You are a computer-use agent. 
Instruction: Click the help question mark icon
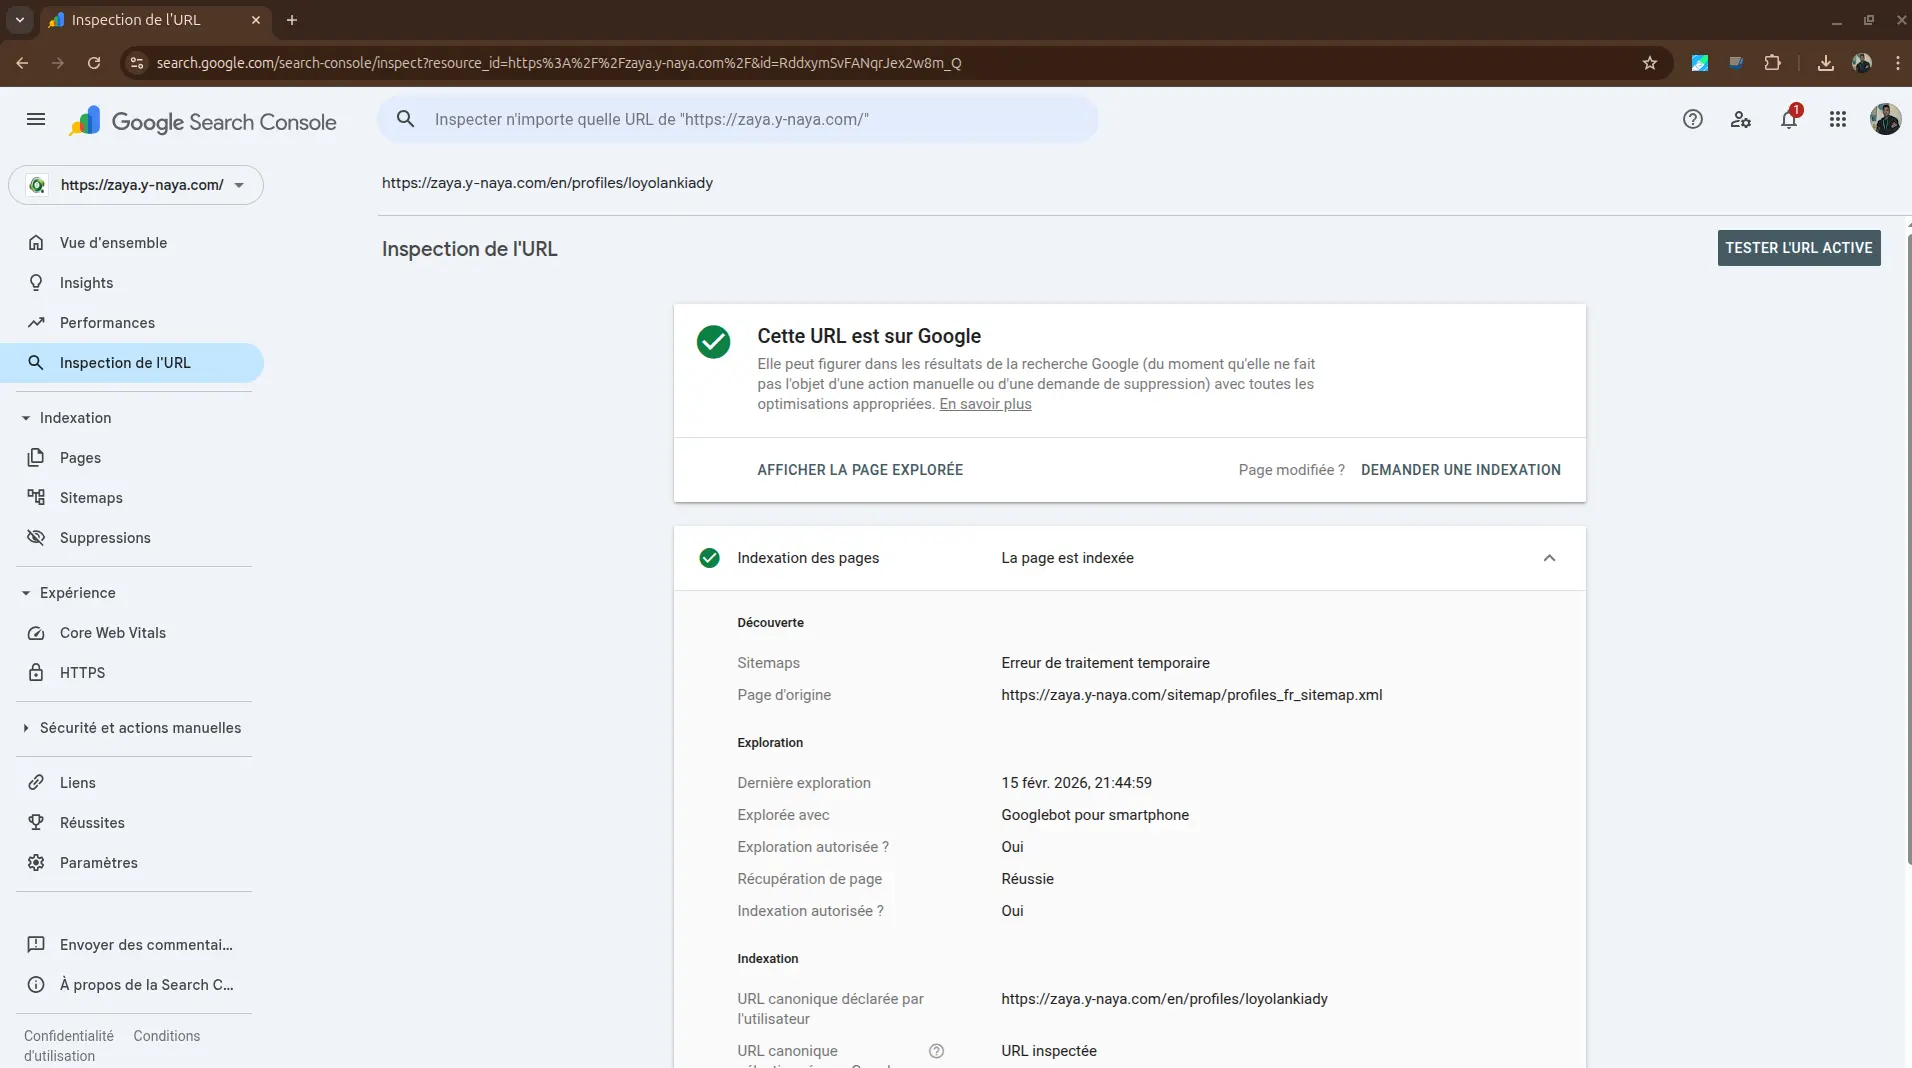1692,120
